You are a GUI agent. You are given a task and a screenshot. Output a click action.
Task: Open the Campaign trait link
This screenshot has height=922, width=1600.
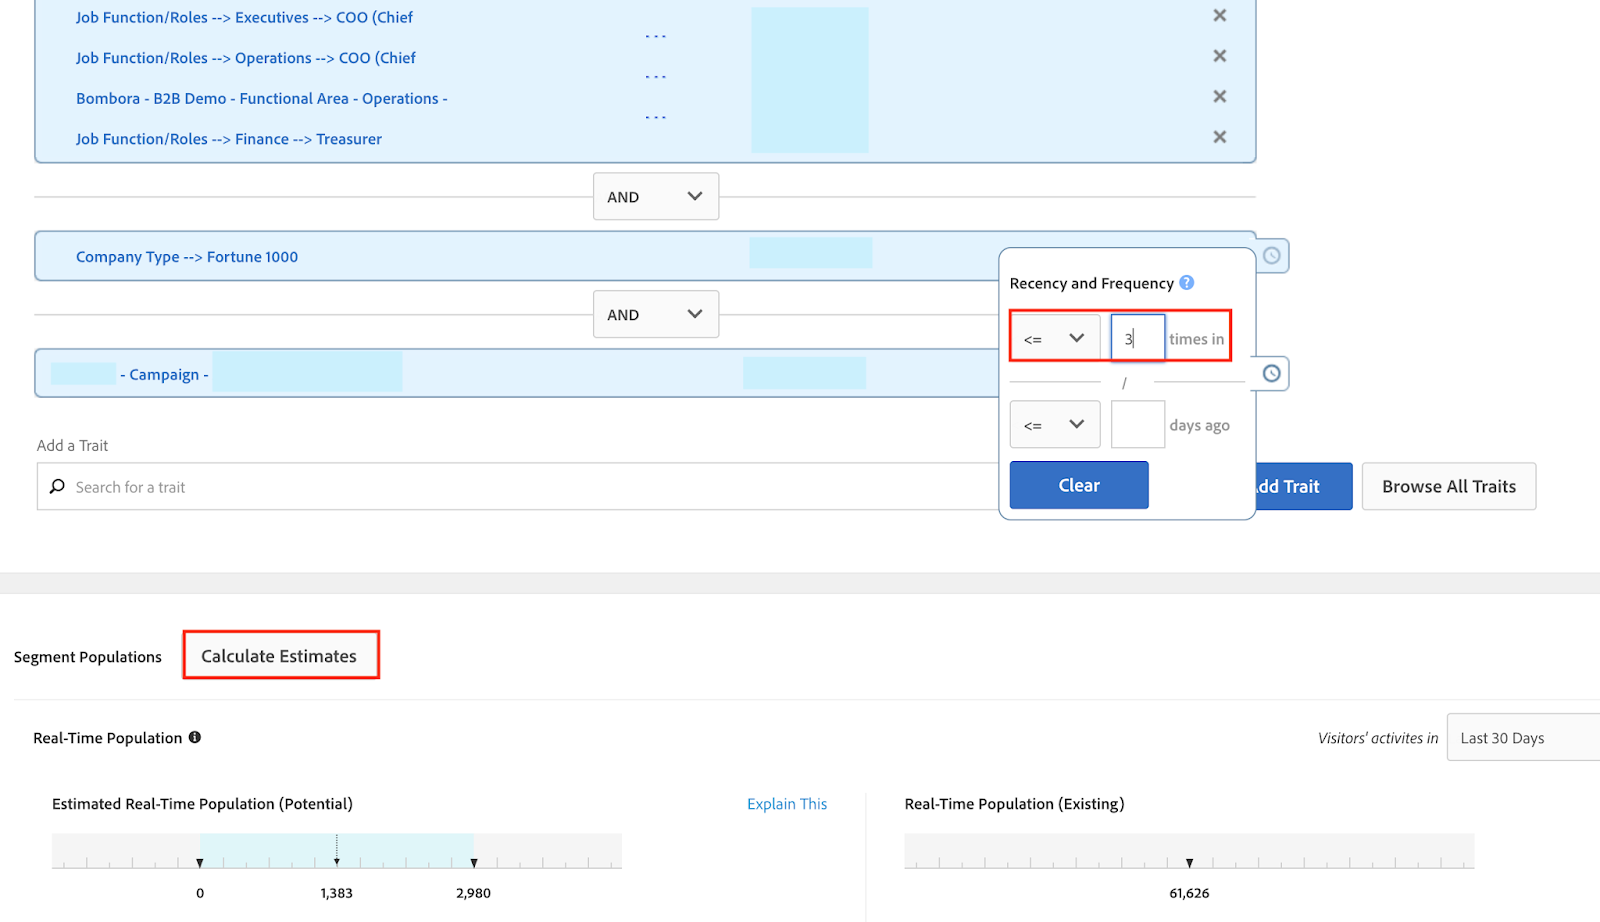coord(164,375)
